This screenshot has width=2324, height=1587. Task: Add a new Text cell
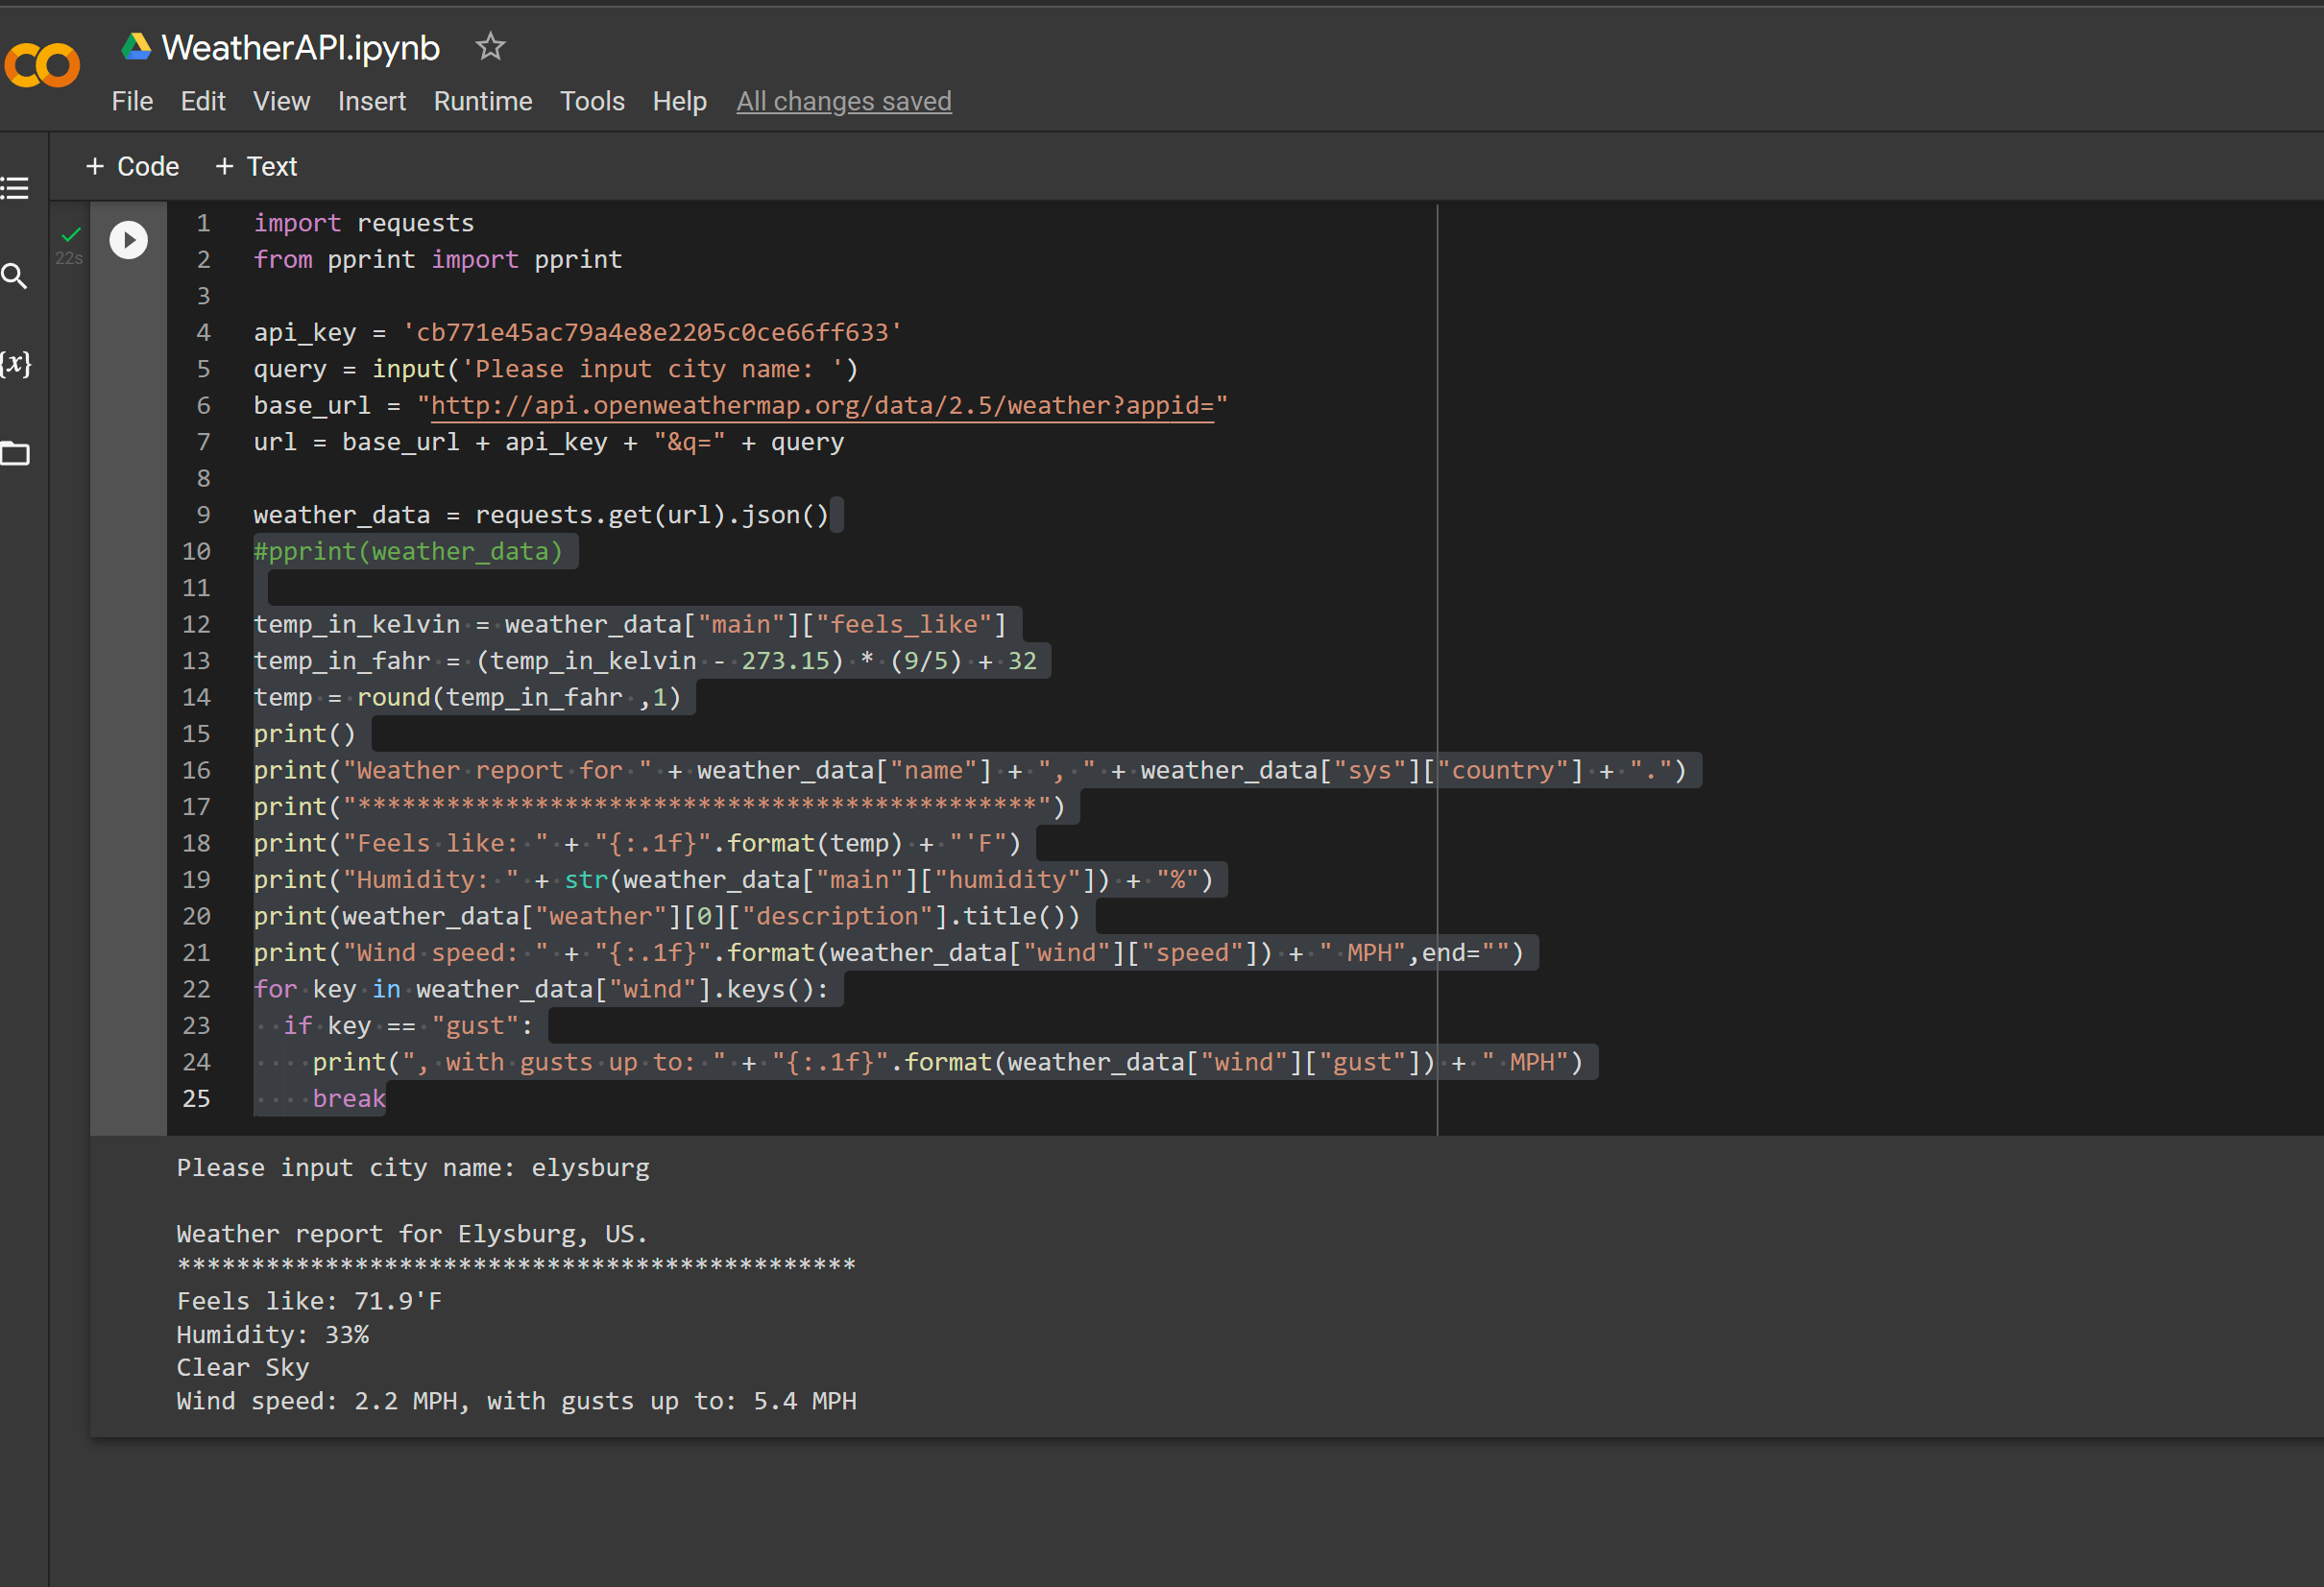(257, 166)
